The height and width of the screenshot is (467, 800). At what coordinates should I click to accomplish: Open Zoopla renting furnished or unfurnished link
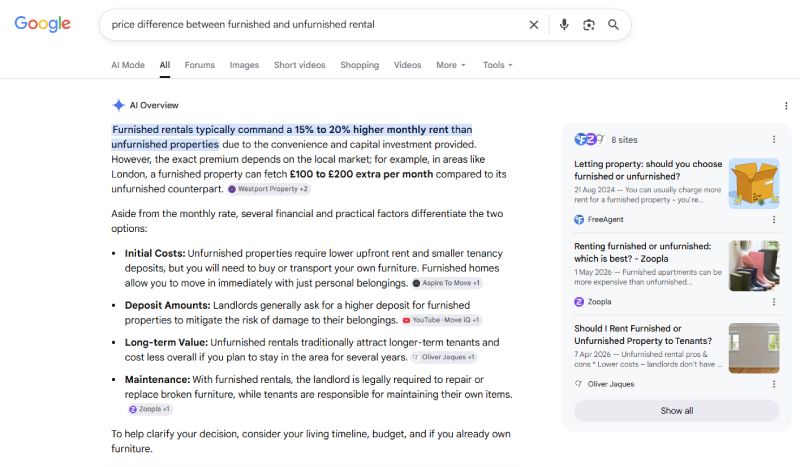coord(642,252)
